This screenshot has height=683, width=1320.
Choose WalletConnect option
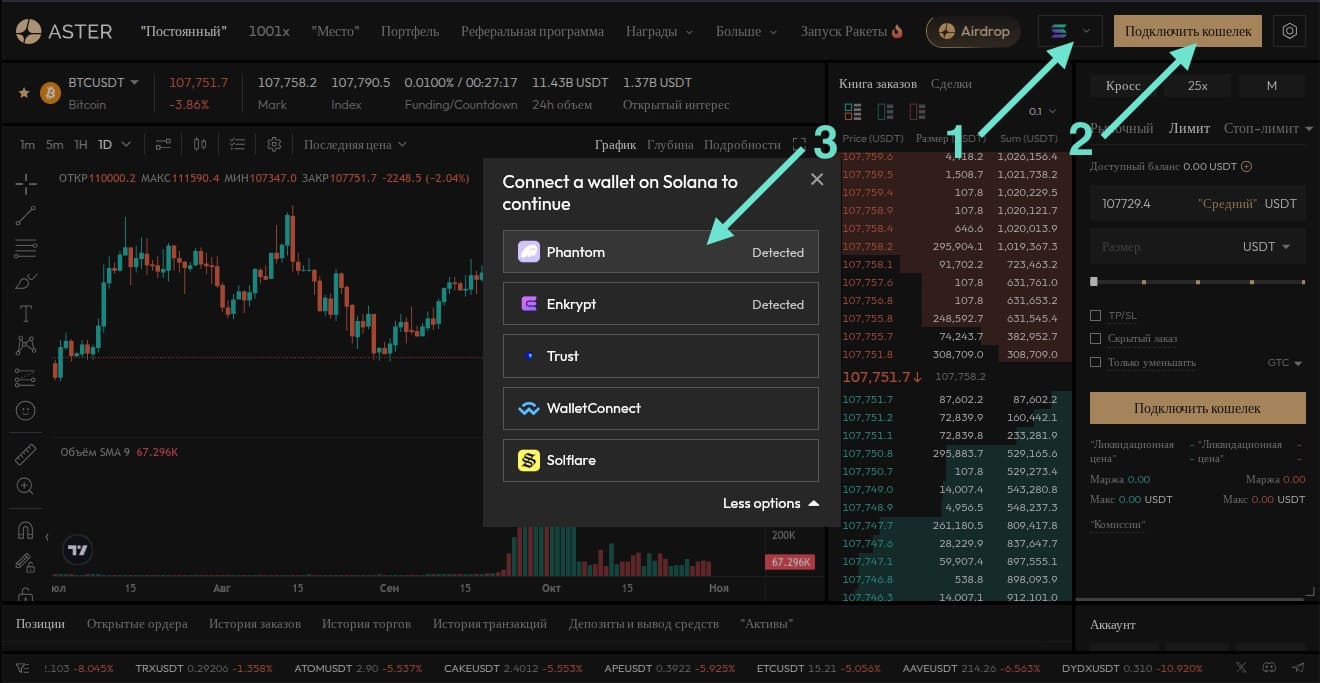(661, 408)
